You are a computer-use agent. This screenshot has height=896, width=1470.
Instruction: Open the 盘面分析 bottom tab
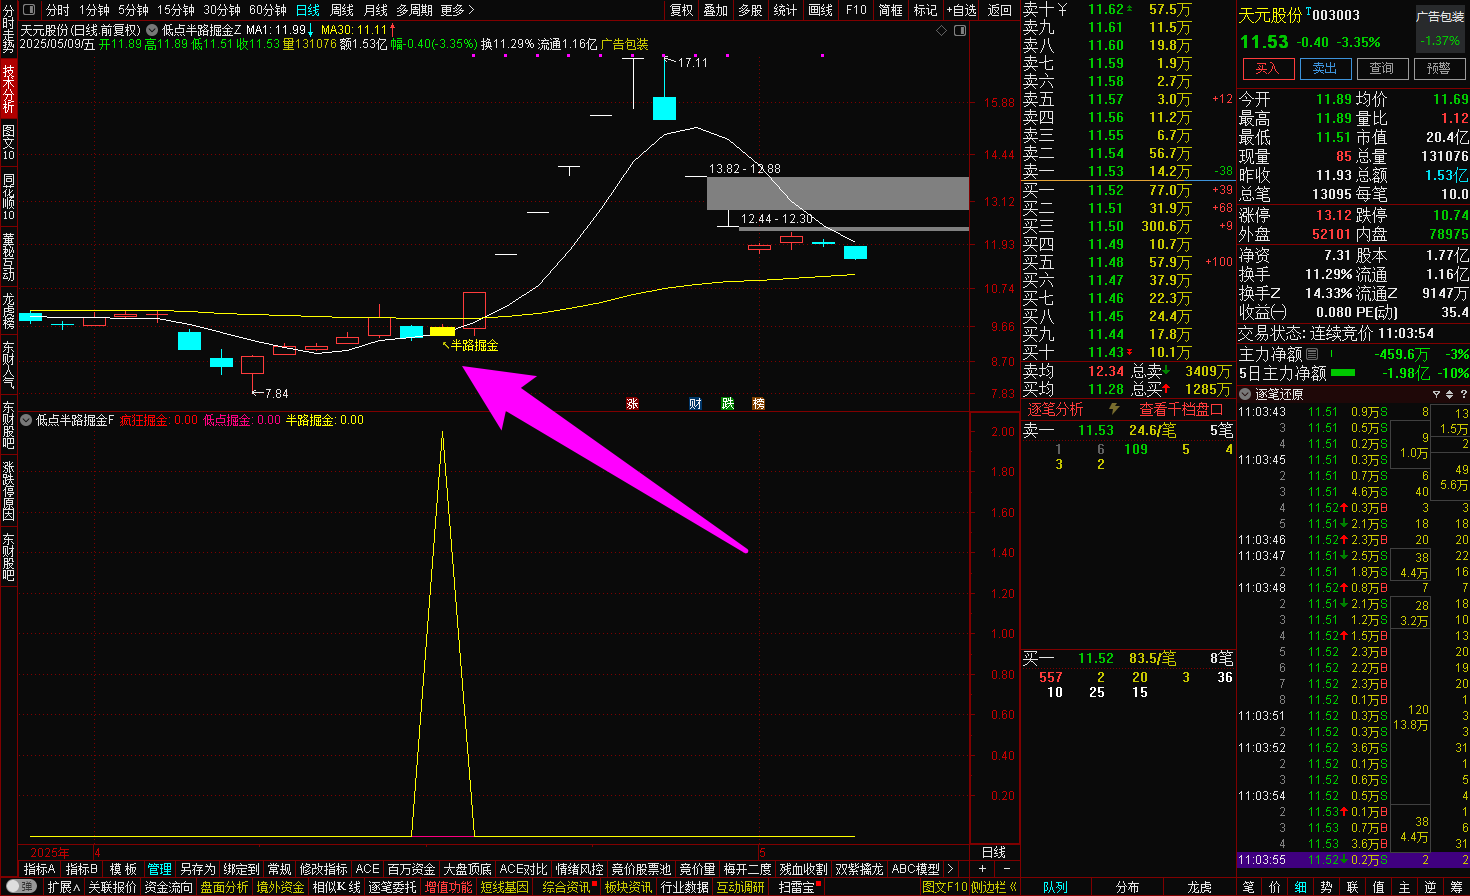coord(224,887)
